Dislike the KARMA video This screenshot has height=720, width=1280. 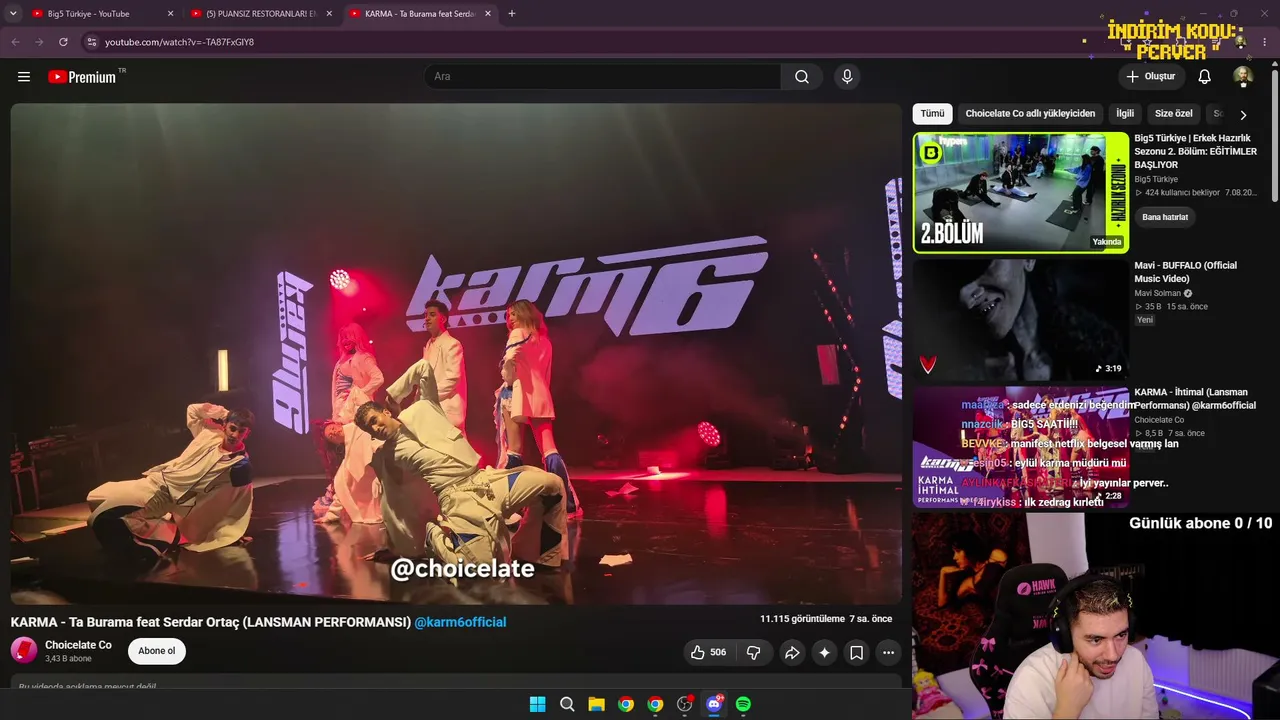754,653
